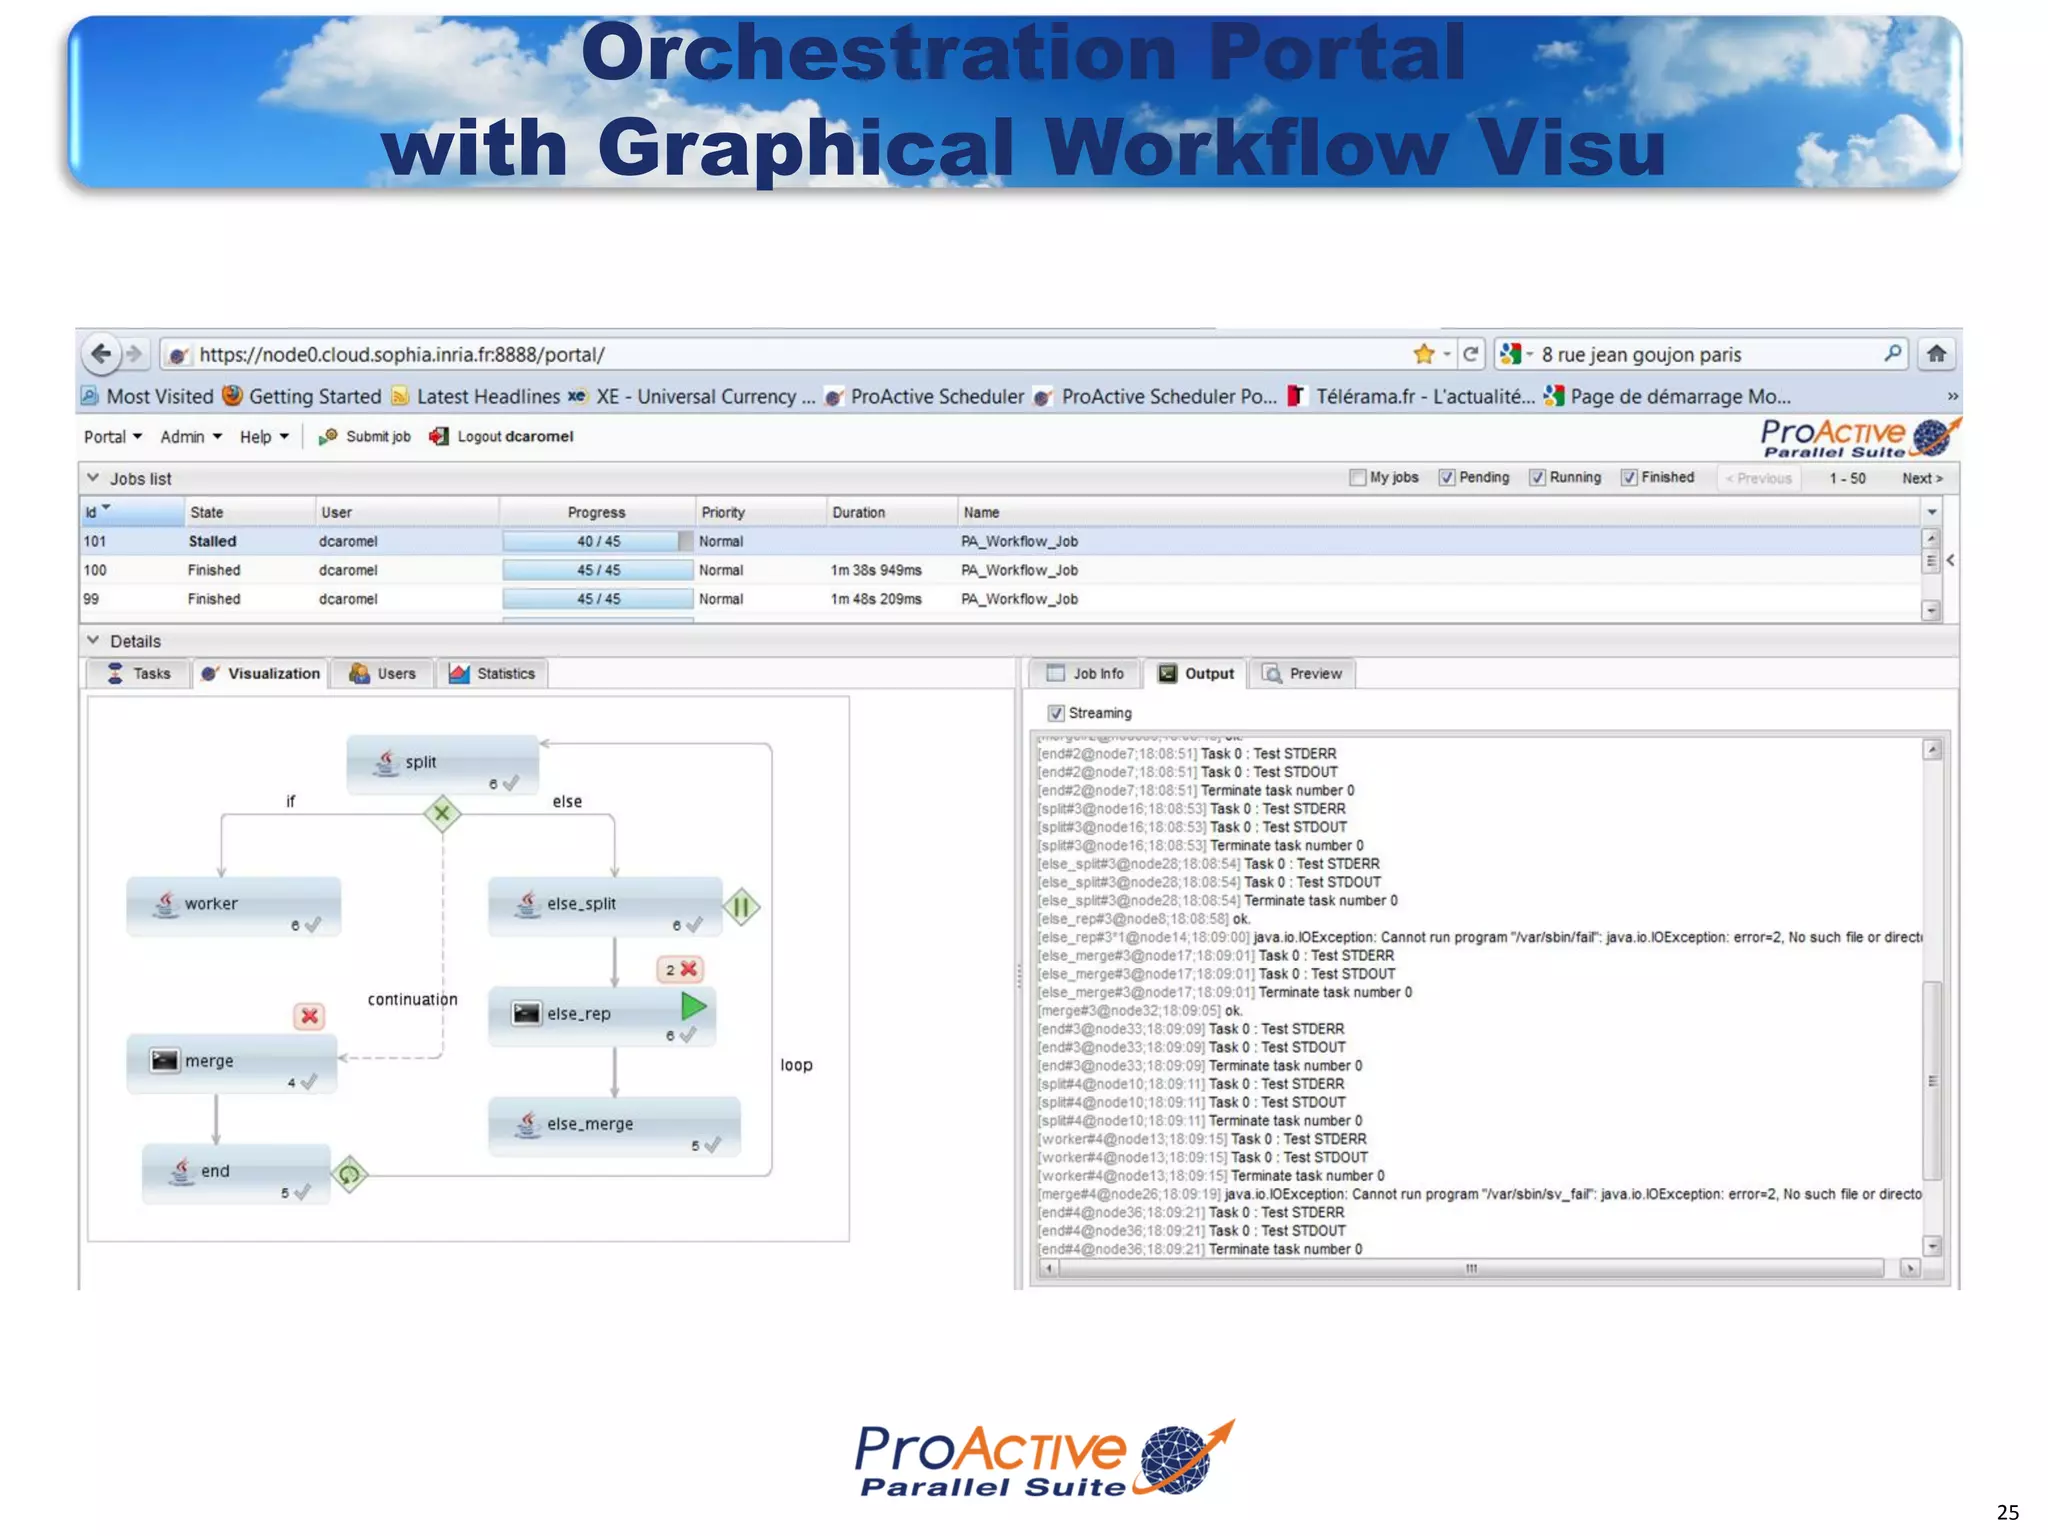Click the browser home icon
This screenshot has height=1536, width=2048.
1936,354
